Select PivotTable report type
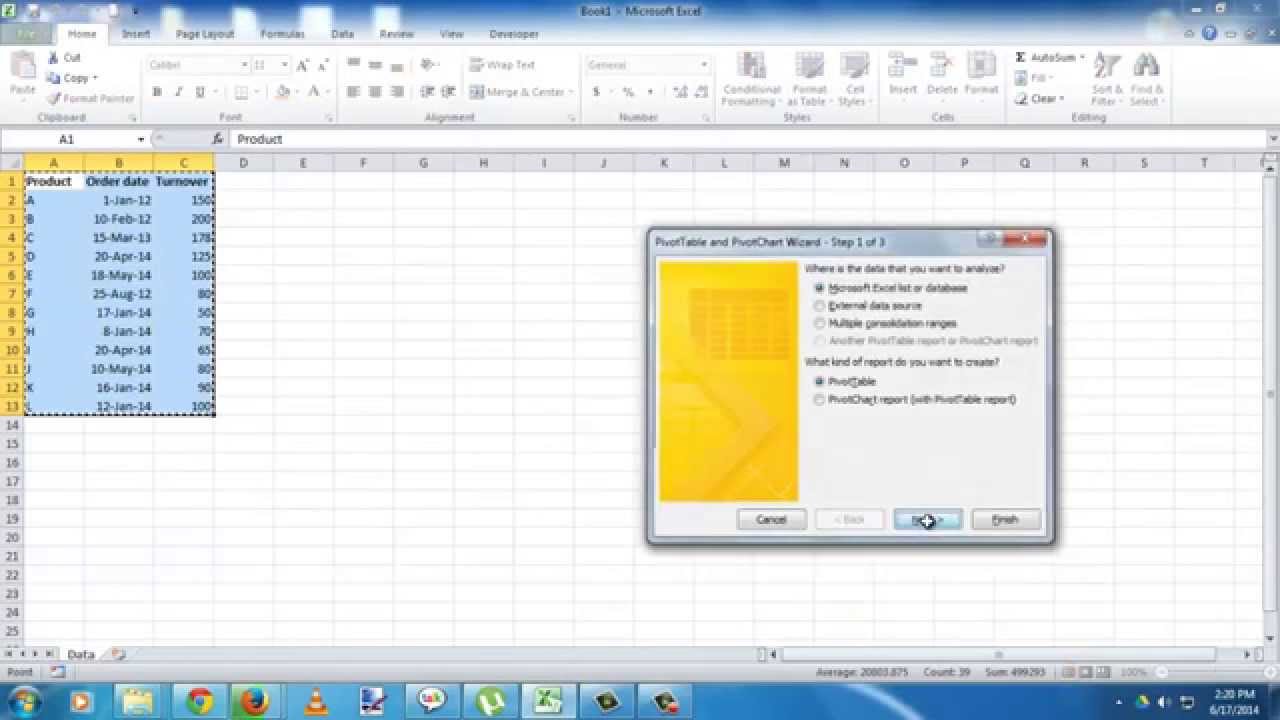This screenshot has height=720, width=1280. click(845, 382)
